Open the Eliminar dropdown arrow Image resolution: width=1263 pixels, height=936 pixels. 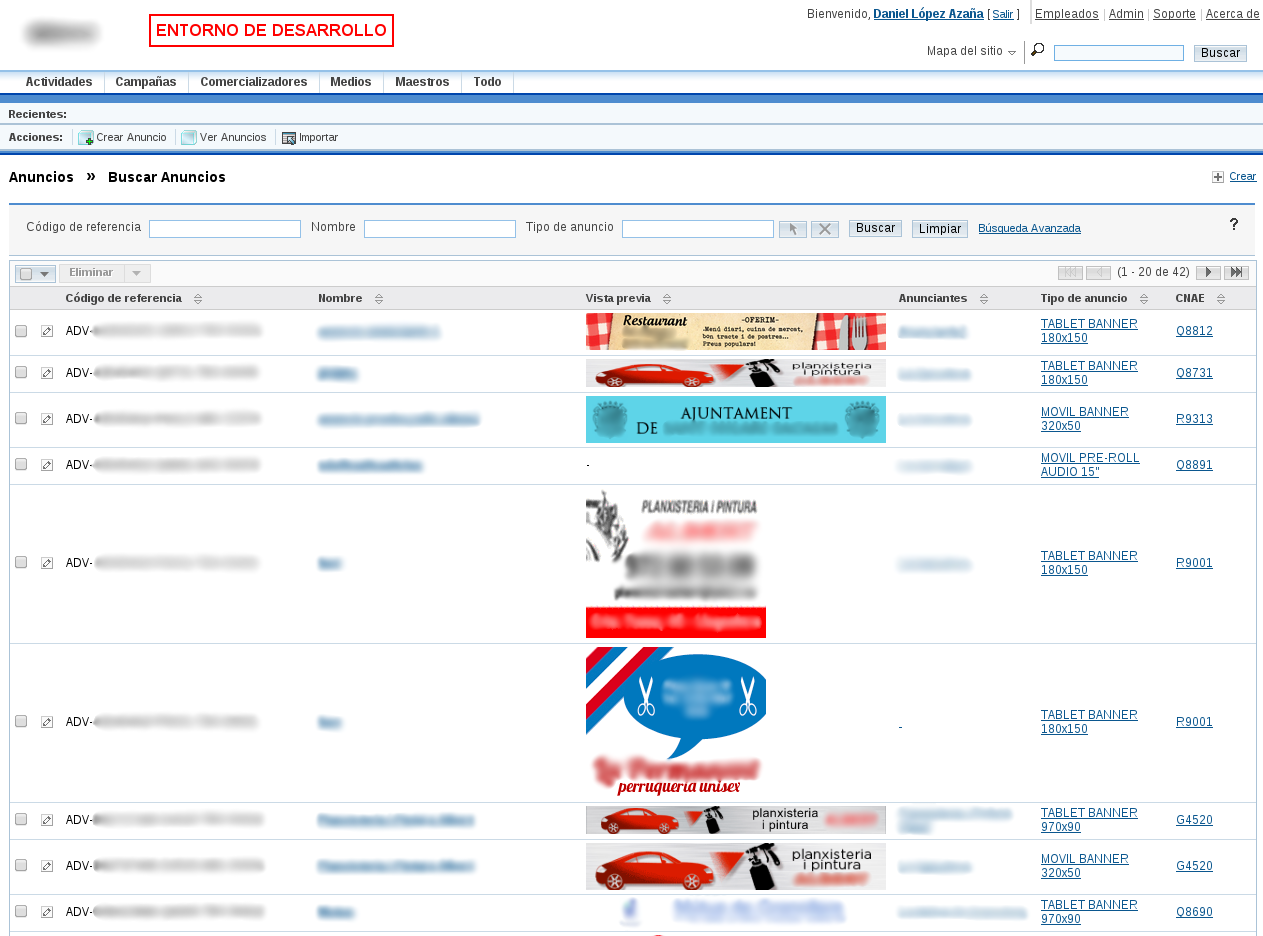pos(136,272)
